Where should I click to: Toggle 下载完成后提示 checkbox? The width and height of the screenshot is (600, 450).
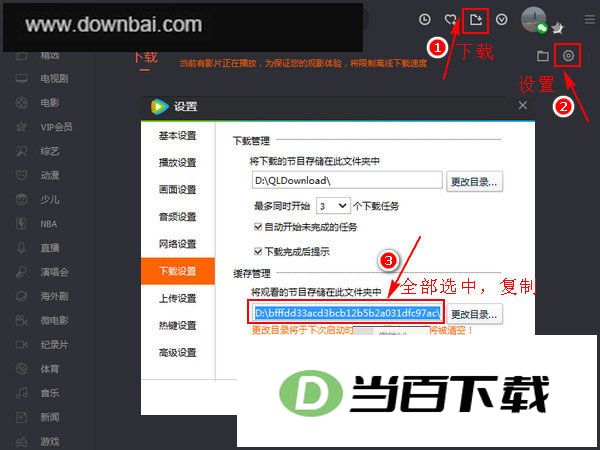point(258,251)
